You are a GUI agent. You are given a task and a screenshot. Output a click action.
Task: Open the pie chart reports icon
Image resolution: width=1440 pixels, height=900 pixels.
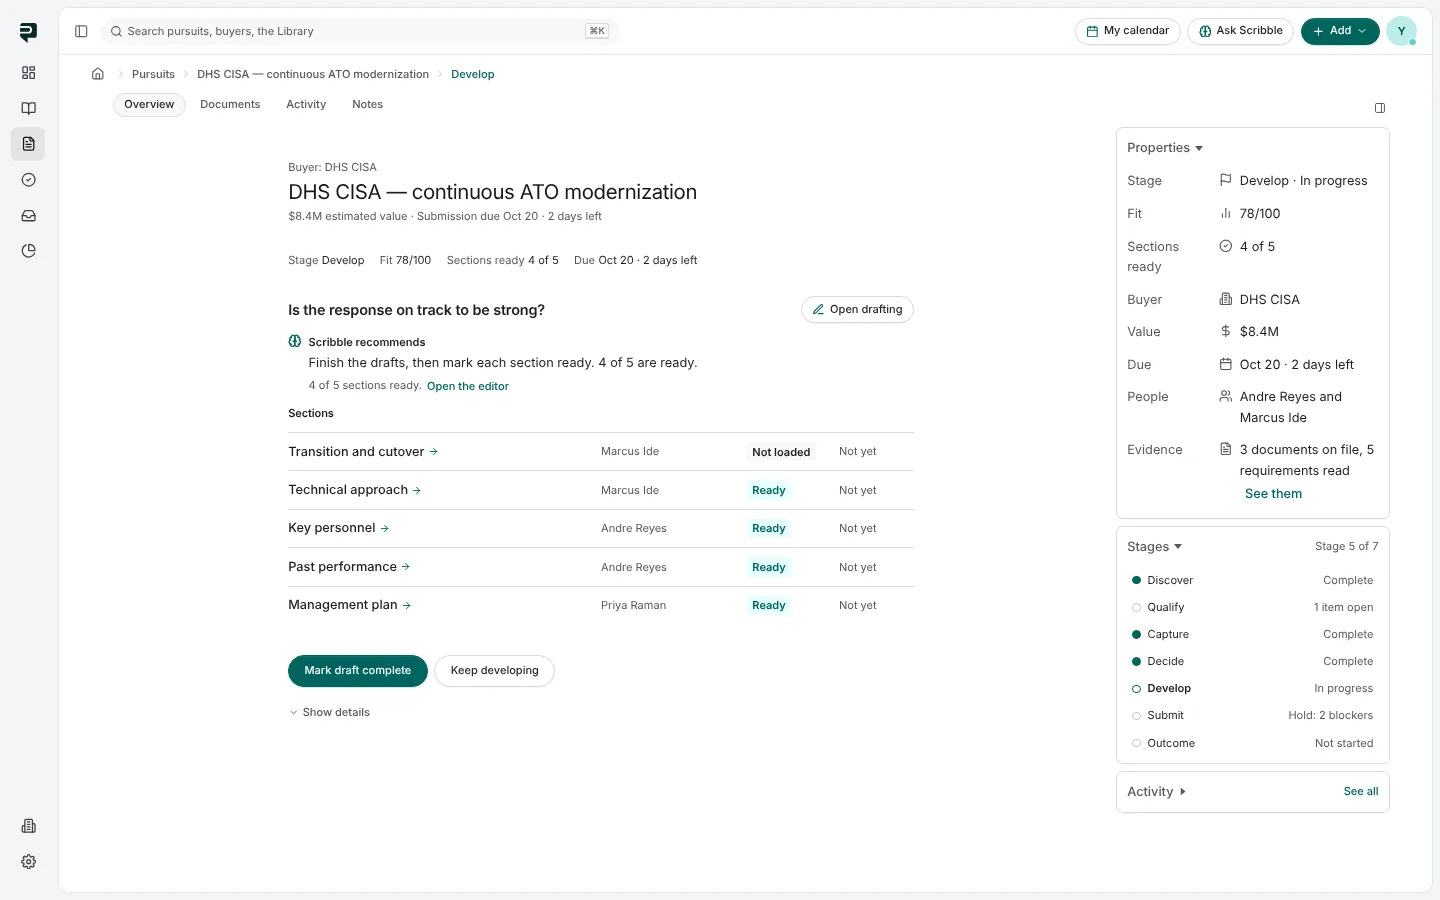(28, 251)
